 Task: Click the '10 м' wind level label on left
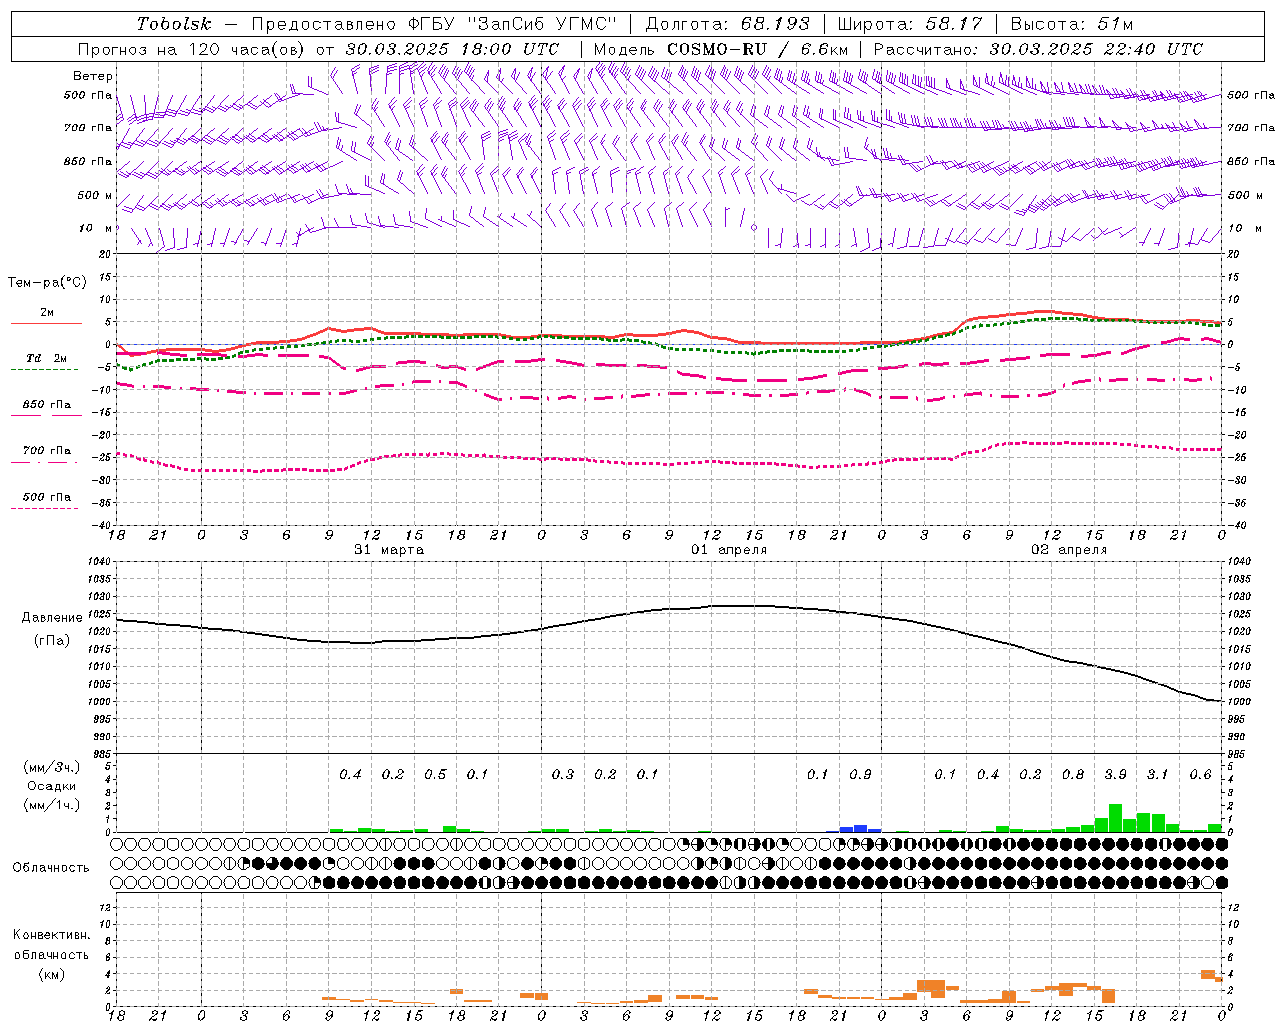95,228
